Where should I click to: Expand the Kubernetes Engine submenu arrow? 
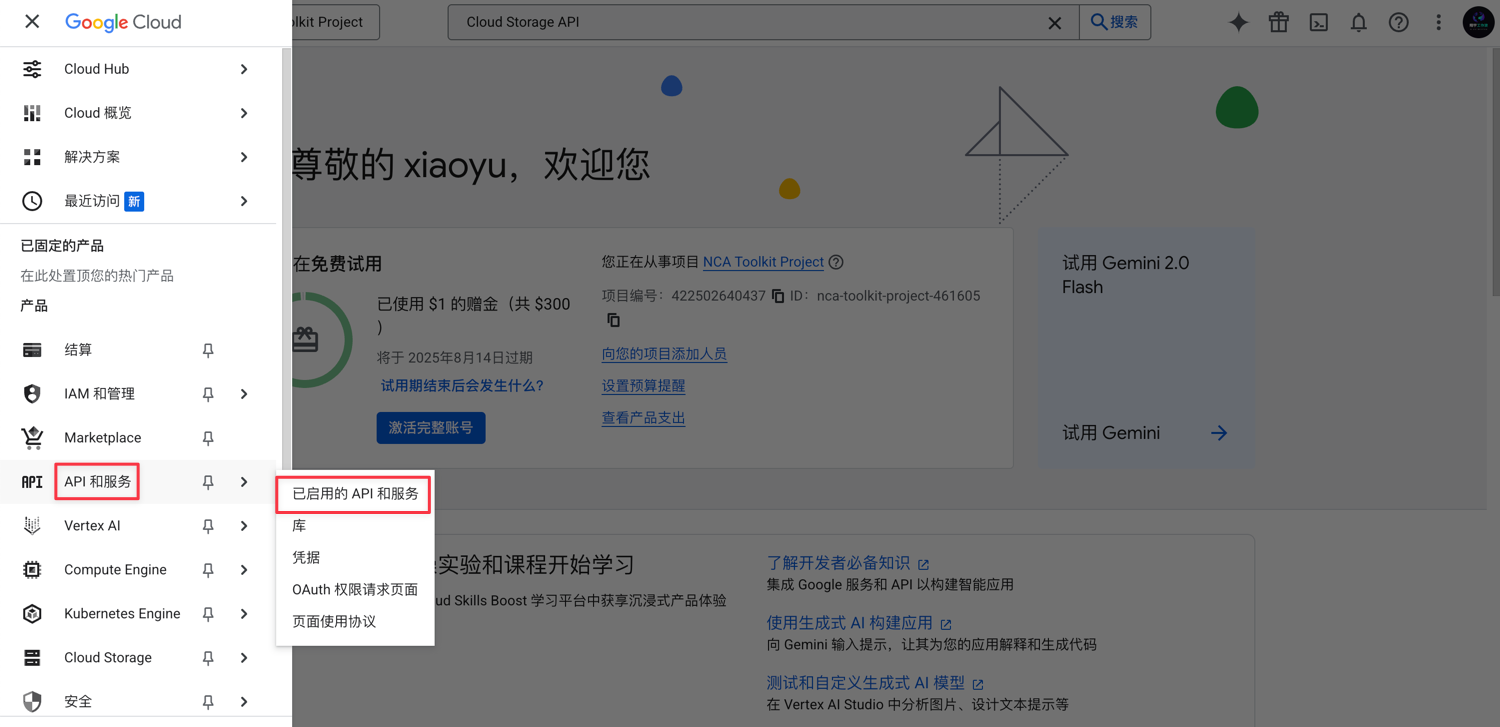[x=244, y=614]
